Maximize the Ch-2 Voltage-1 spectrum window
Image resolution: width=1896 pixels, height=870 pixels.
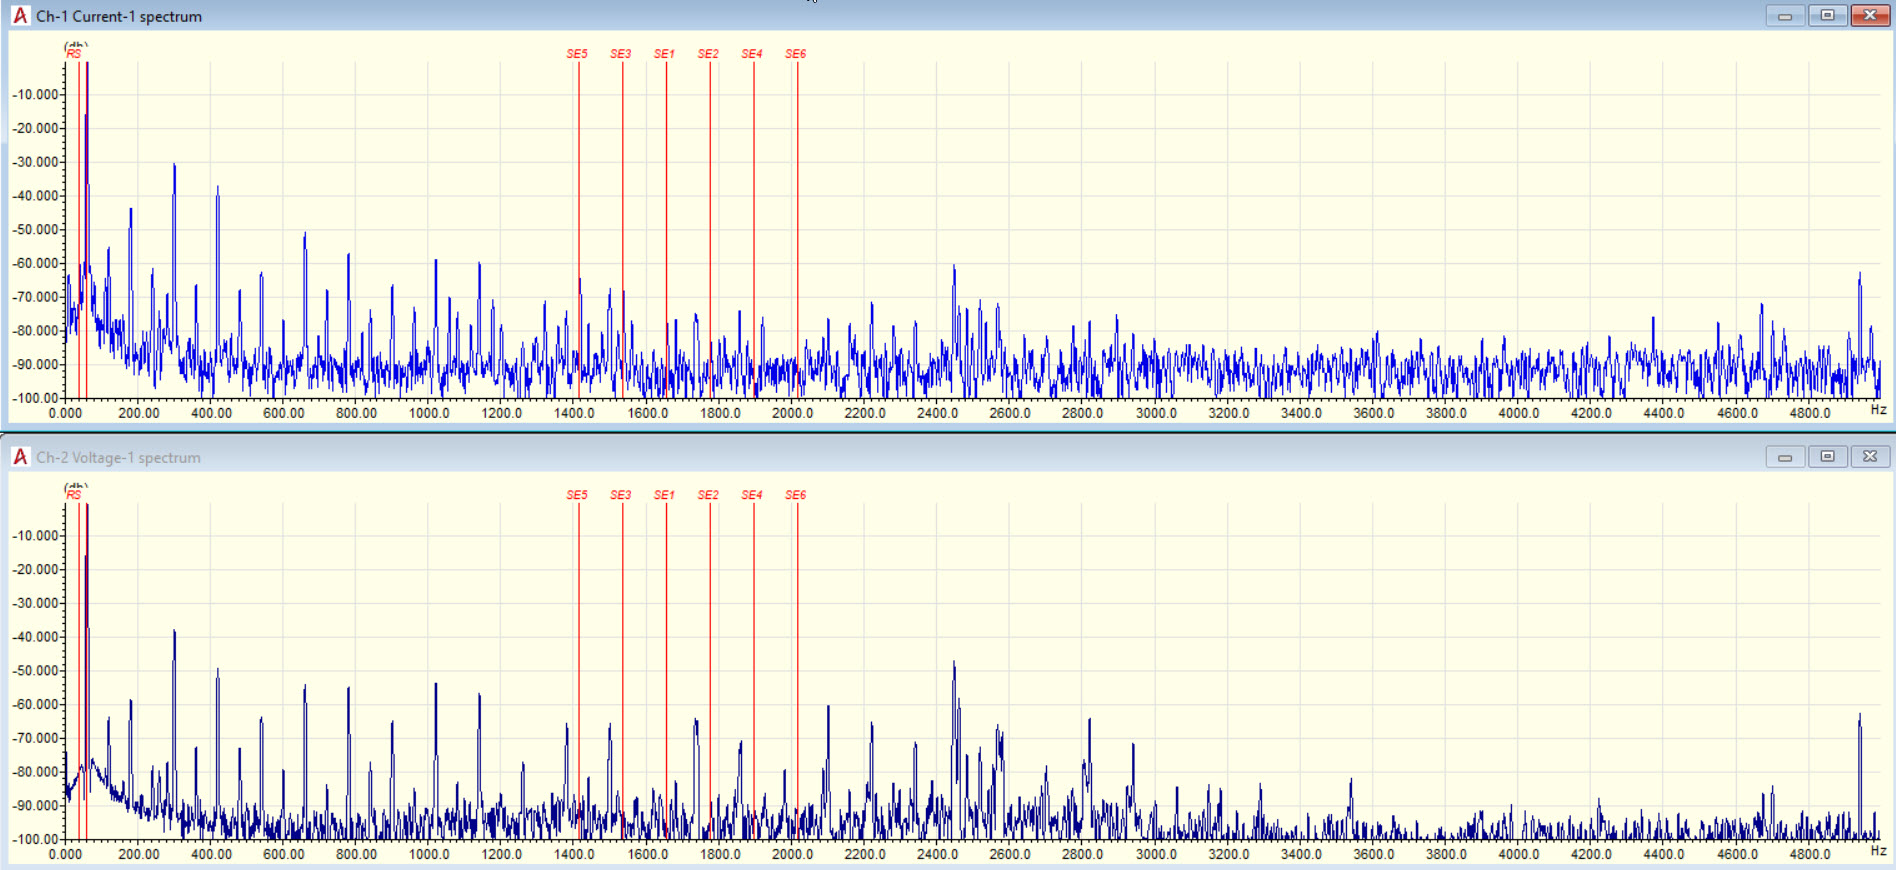pos(1827,457)
